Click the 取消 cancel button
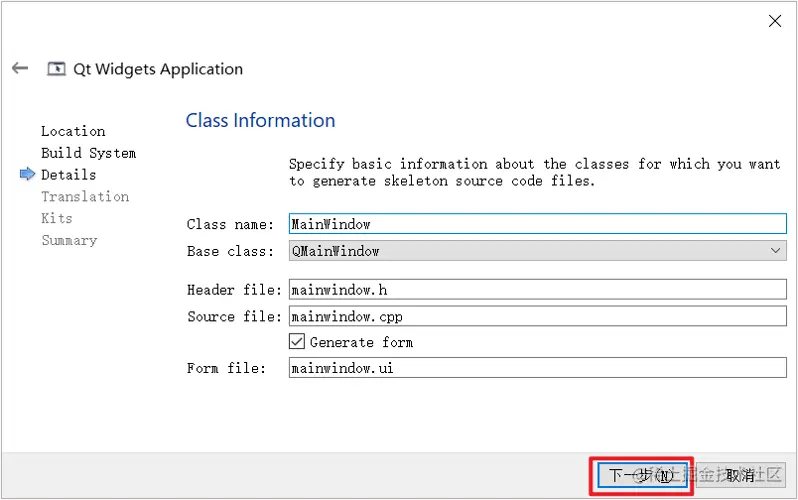Screen dimensions: 798x500 741,476
